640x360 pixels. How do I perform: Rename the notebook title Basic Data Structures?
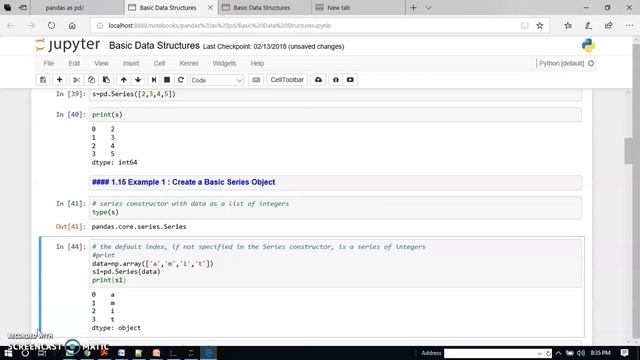[x=154, y=46]
